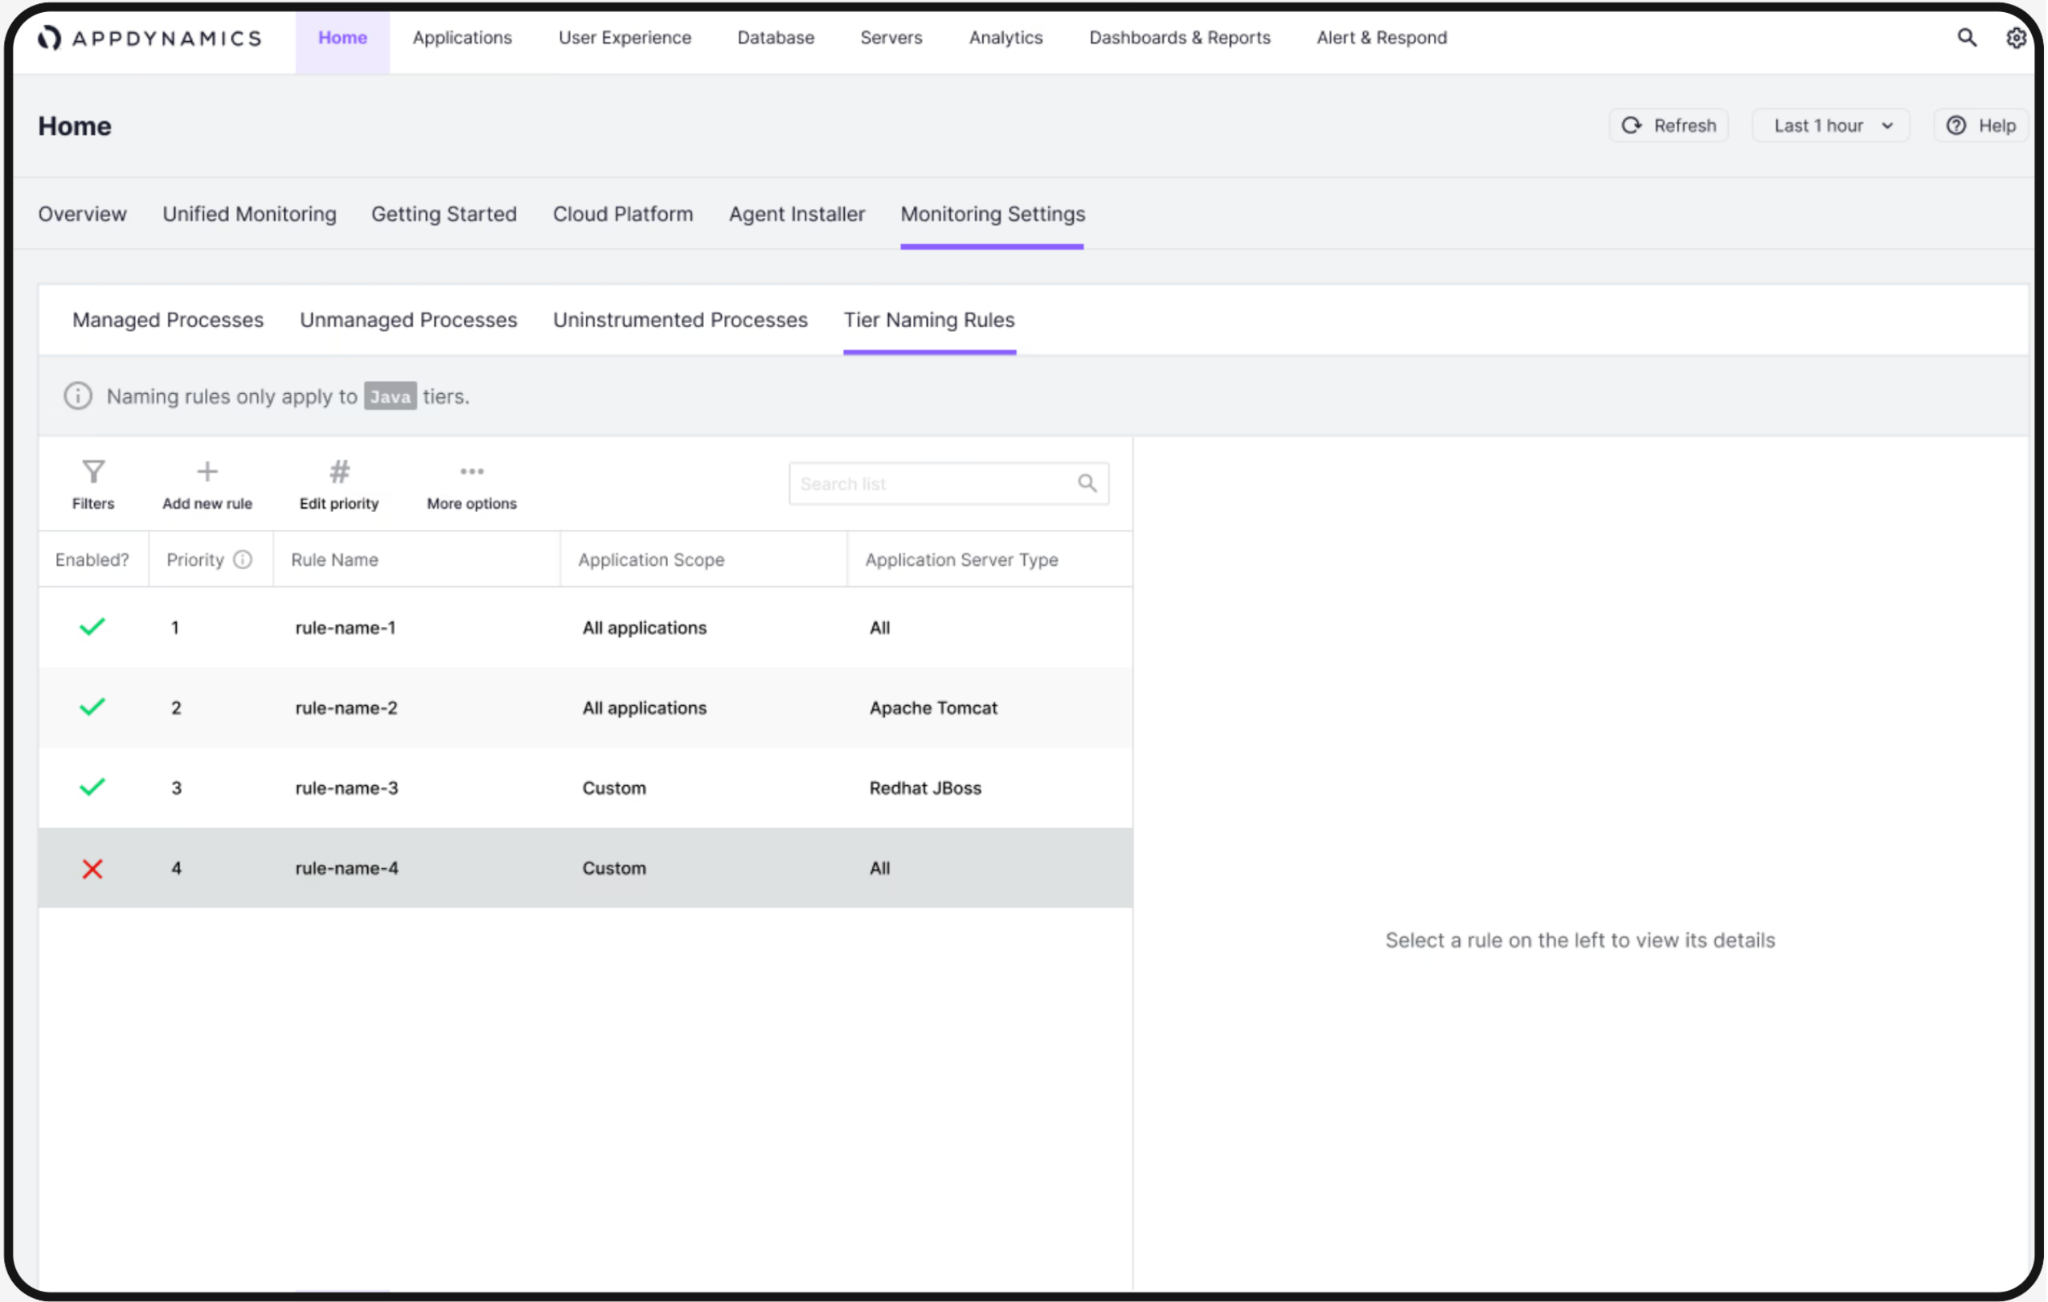The height and width of the screenshot is (1302, 2048).
Task: Toggle enabled checkmark for rule-name-3
Action: click(92, 787)
